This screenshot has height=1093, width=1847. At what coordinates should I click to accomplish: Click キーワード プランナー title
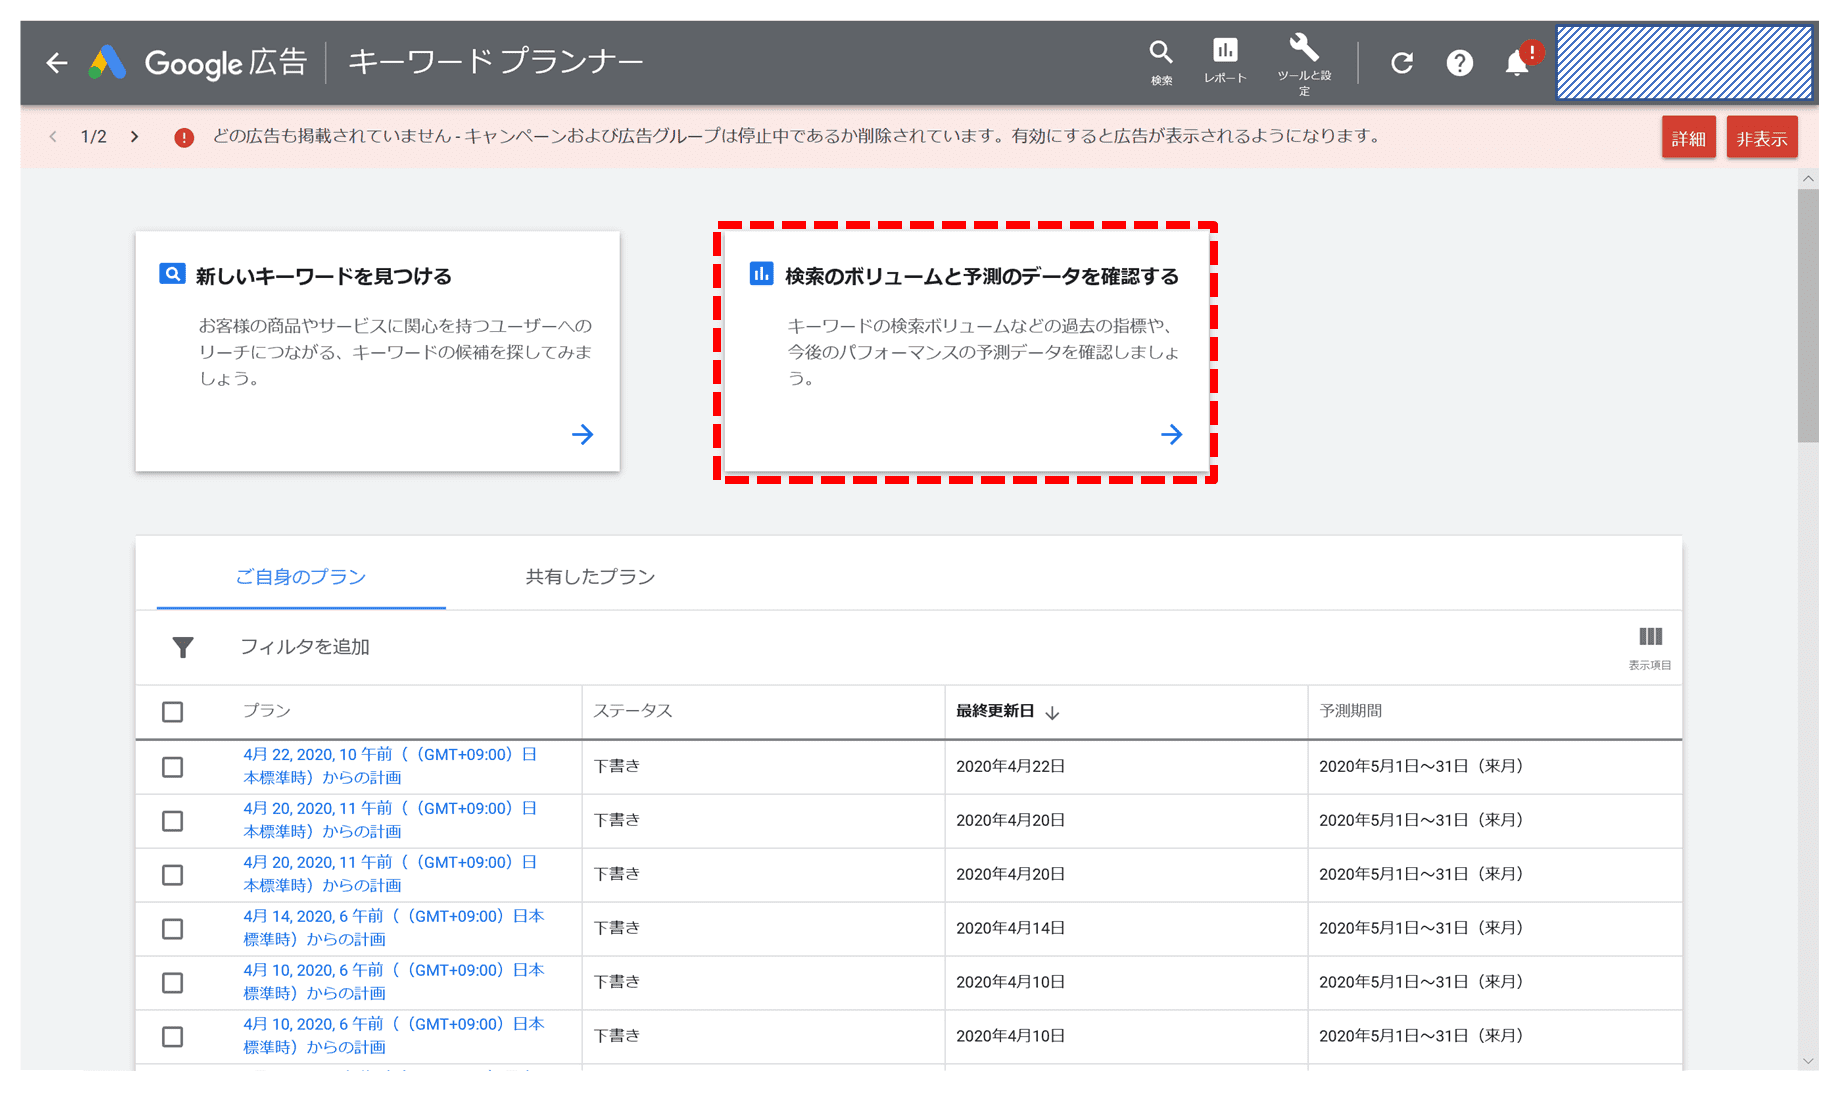pyautogui.click(x=495, y=63)
